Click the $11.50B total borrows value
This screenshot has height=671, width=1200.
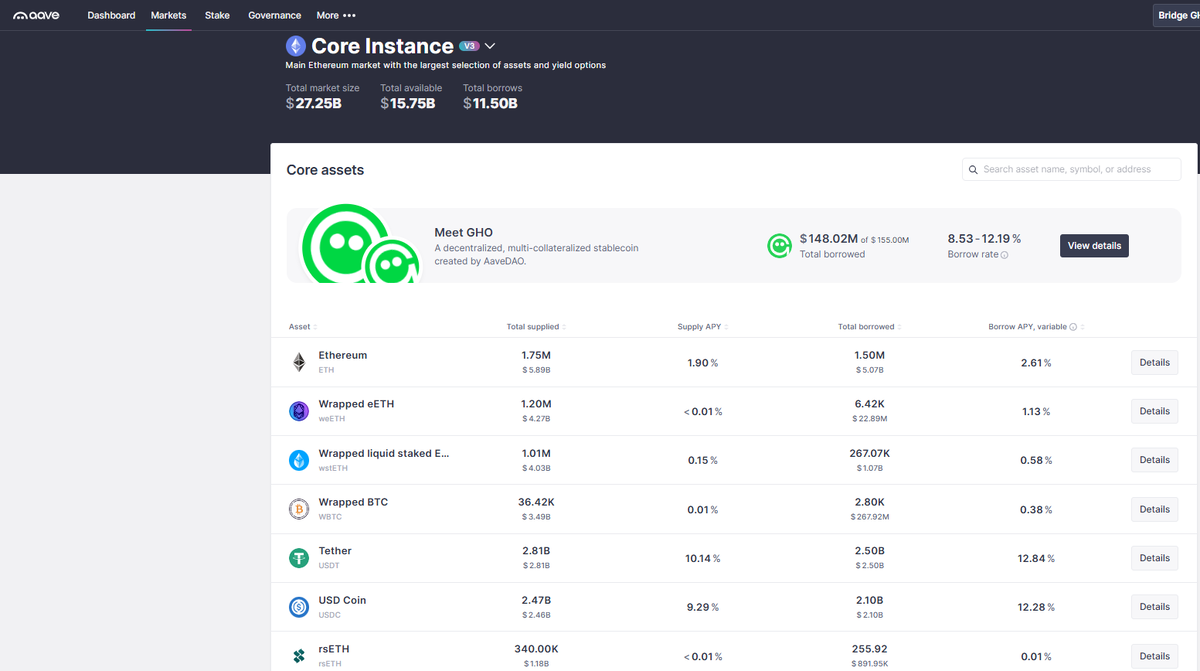pyautogui.click(x=490, y=103)
